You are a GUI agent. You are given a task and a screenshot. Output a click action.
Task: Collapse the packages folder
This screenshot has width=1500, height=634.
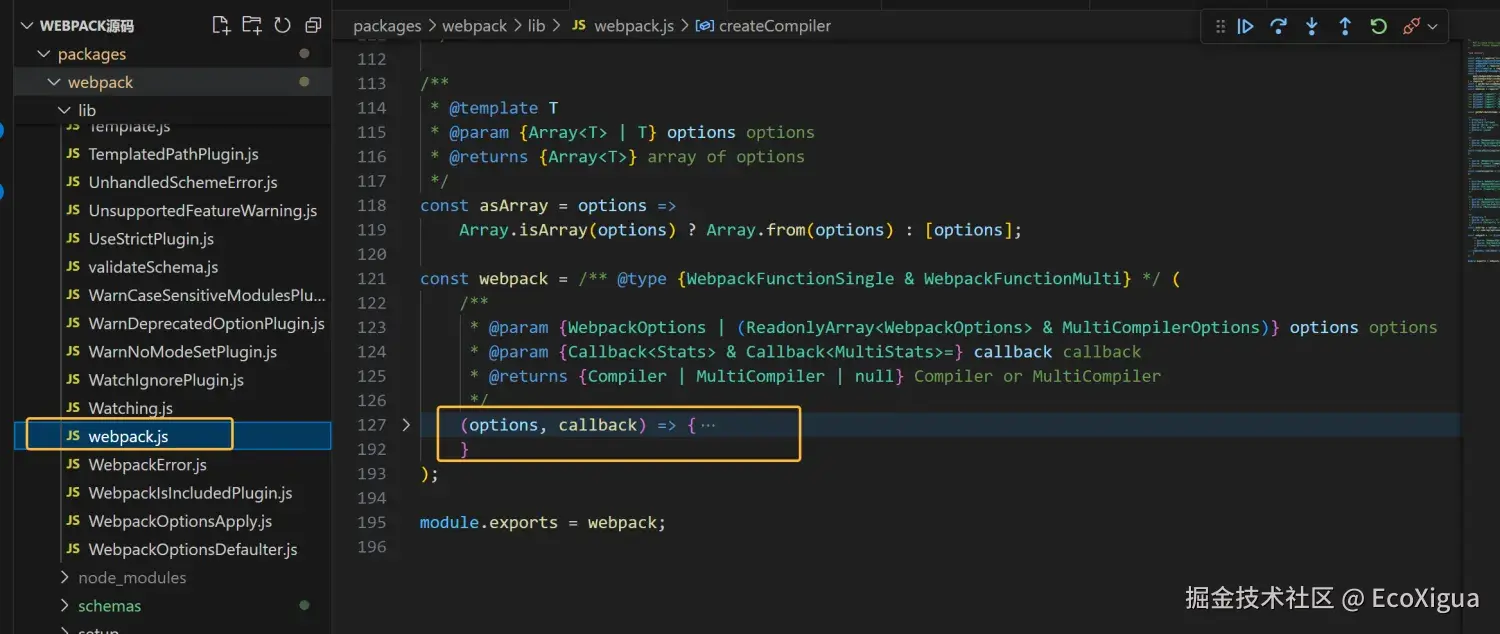pyautogui.click(x=43, y=54)
